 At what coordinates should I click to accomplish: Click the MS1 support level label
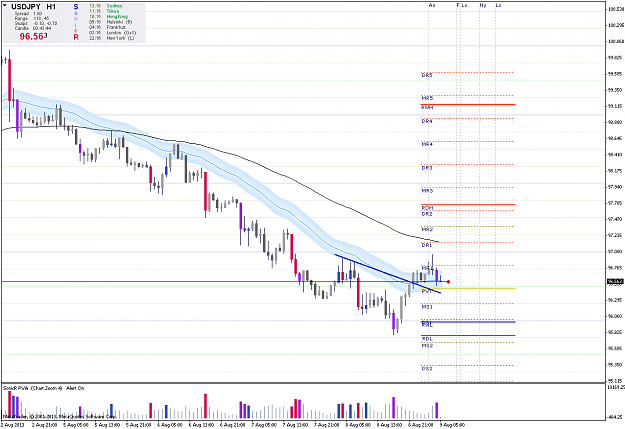click(427, 307)
